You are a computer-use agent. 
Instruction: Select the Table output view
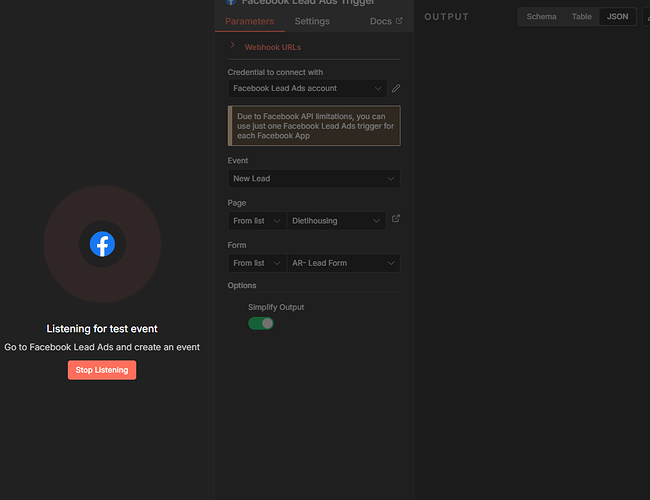(x=582, y=17)
